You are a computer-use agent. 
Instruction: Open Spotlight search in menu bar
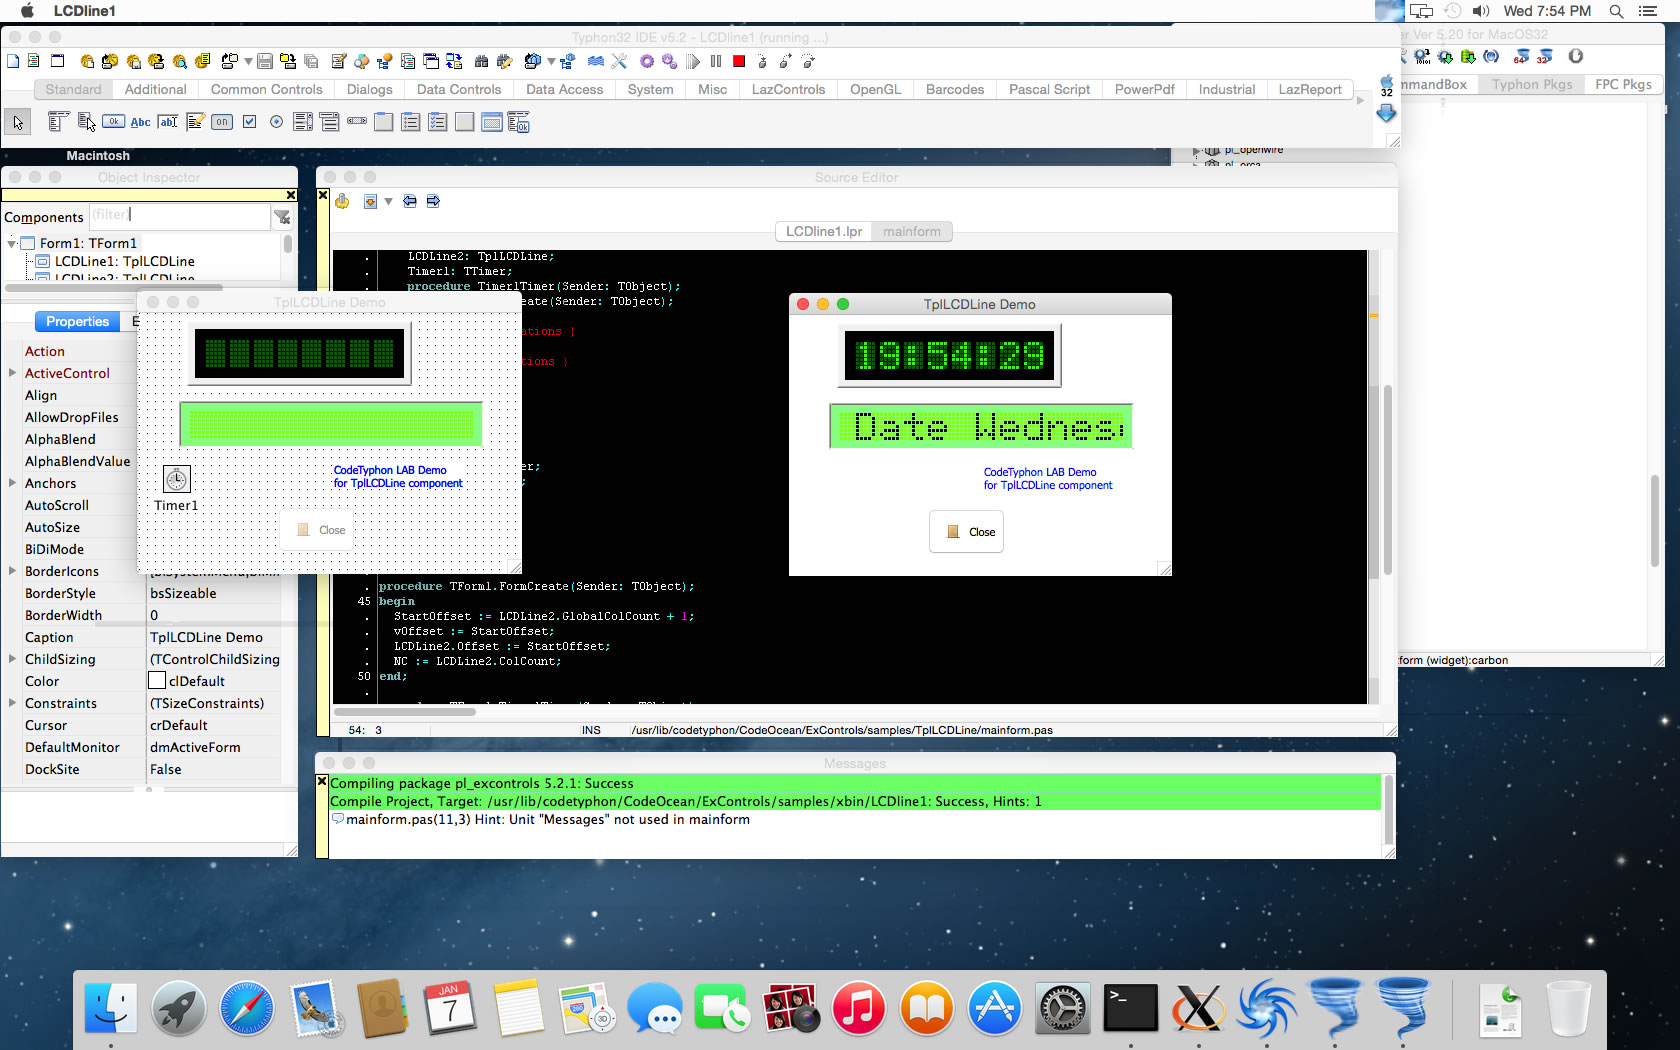click(x=1616, y=11)
